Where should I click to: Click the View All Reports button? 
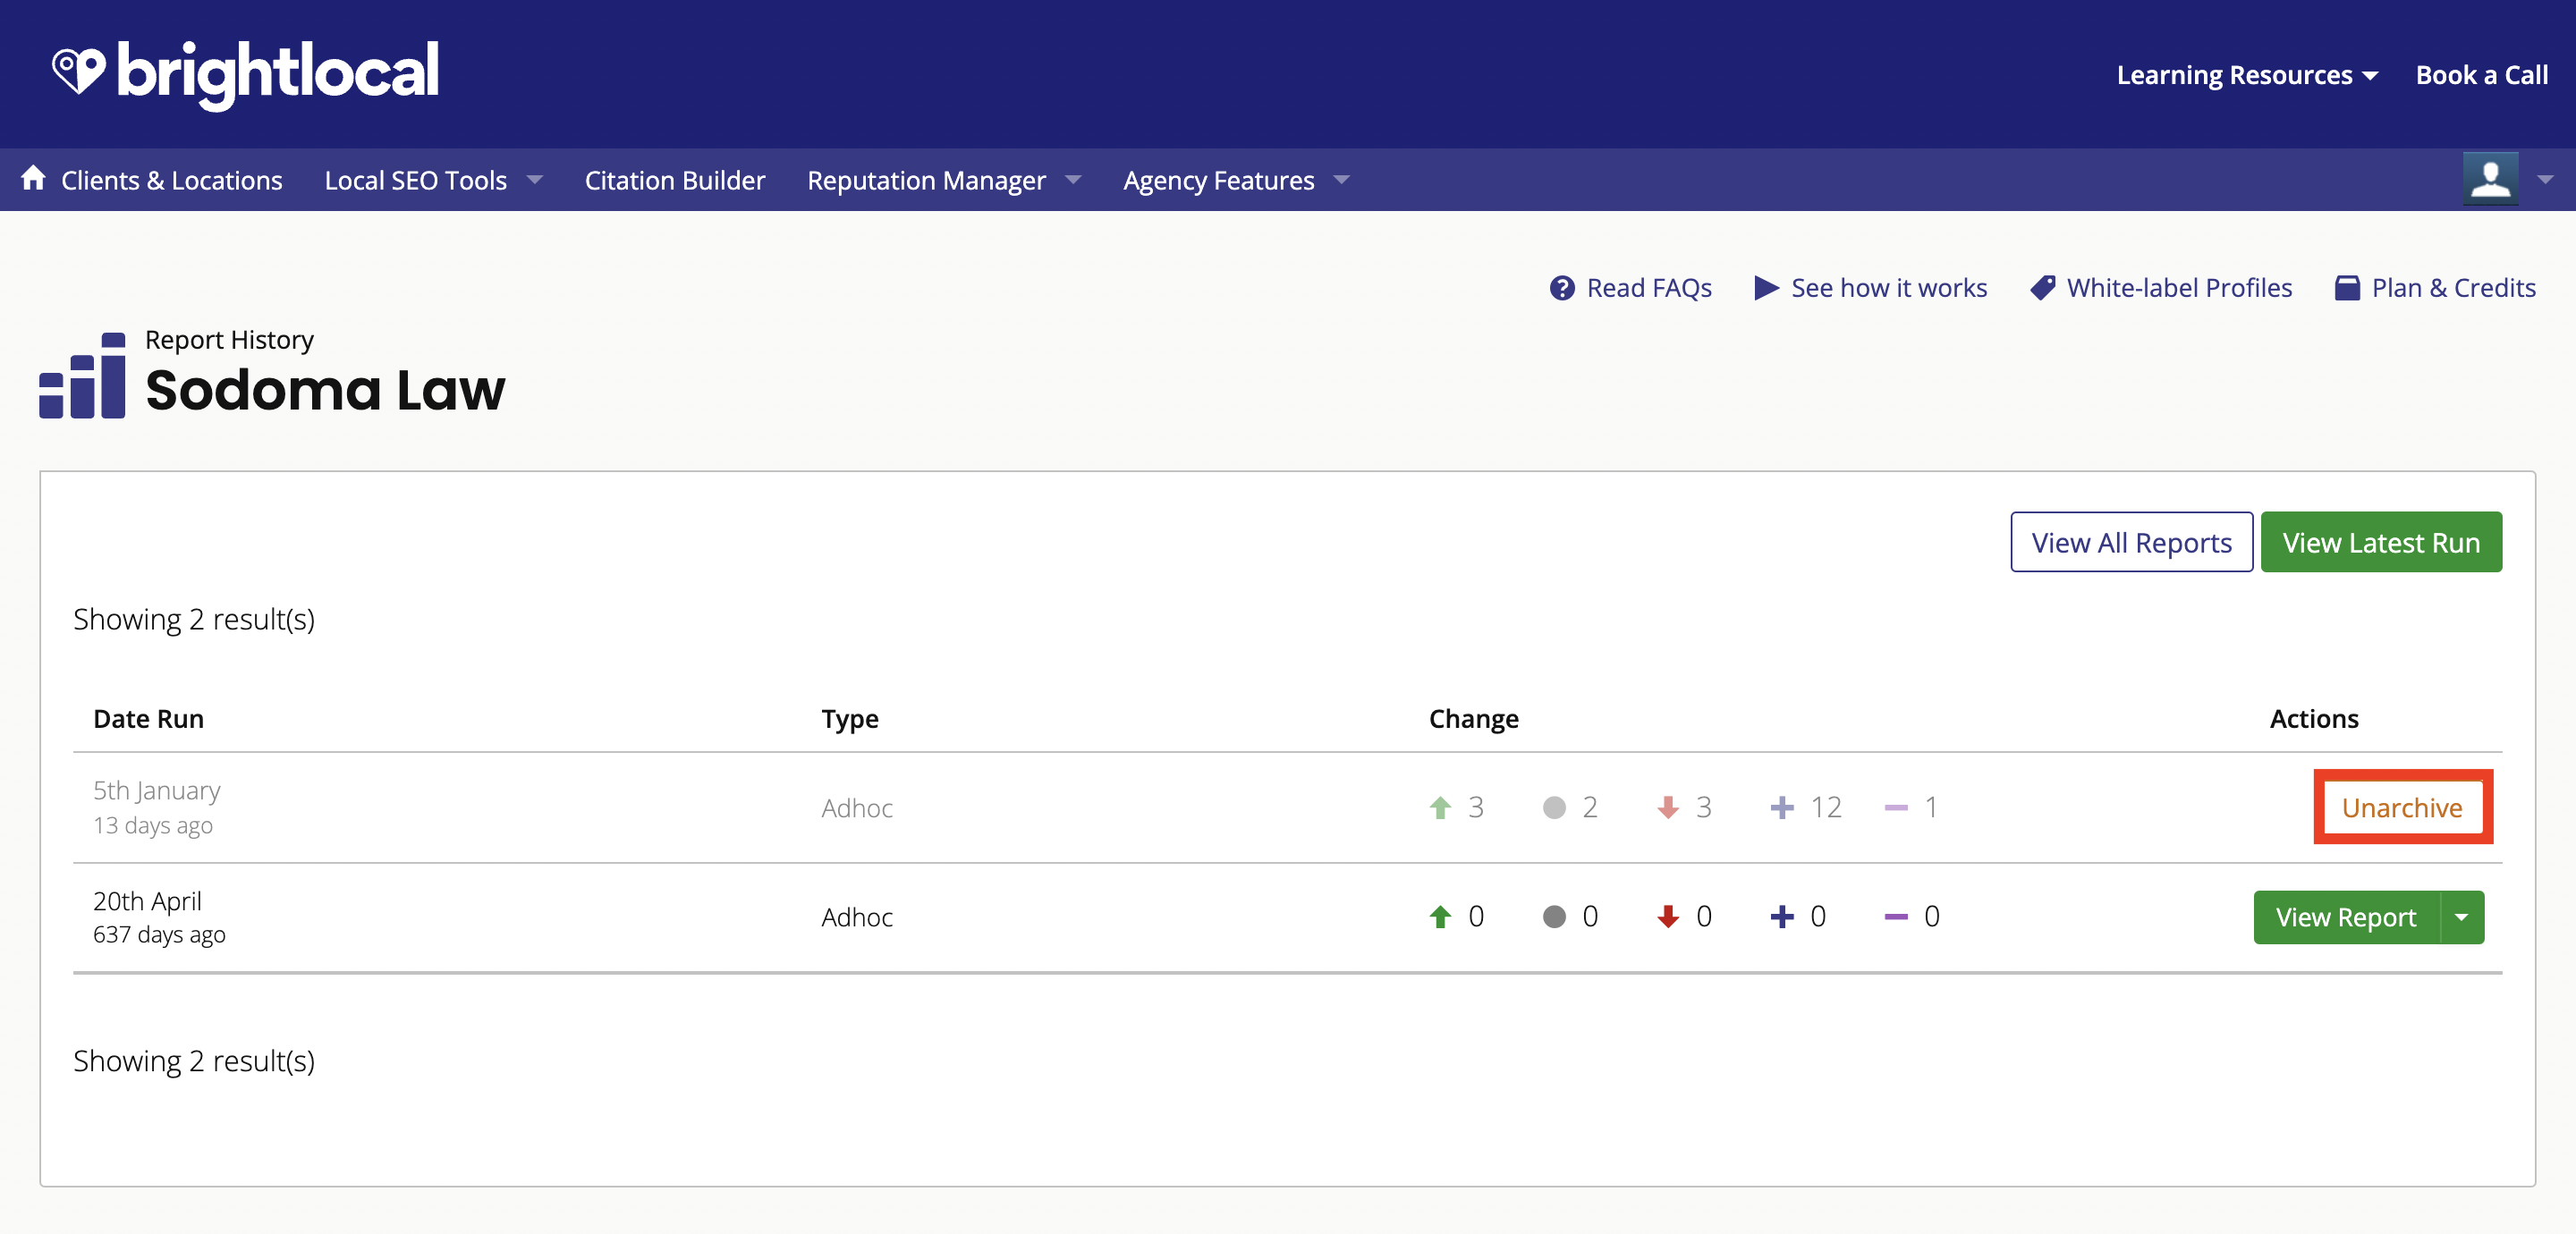click(2131, 542)
